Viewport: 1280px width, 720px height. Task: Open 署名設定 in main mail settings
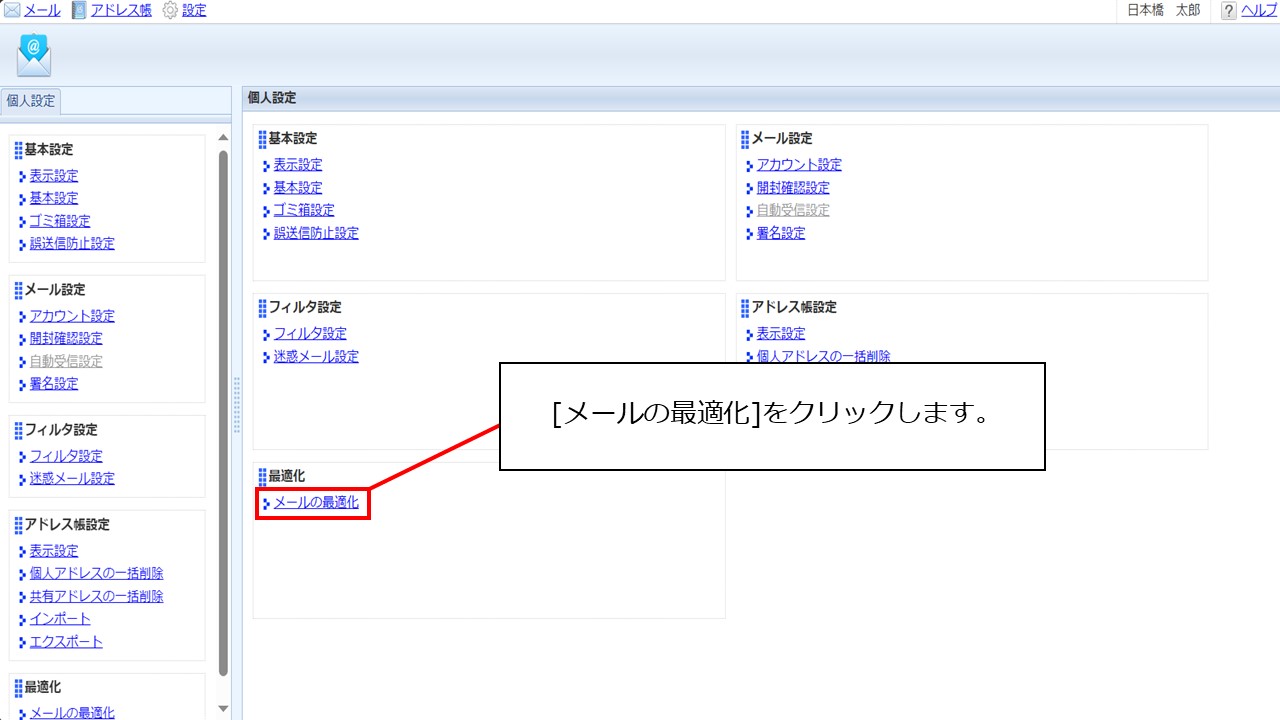tap(780, 233)
